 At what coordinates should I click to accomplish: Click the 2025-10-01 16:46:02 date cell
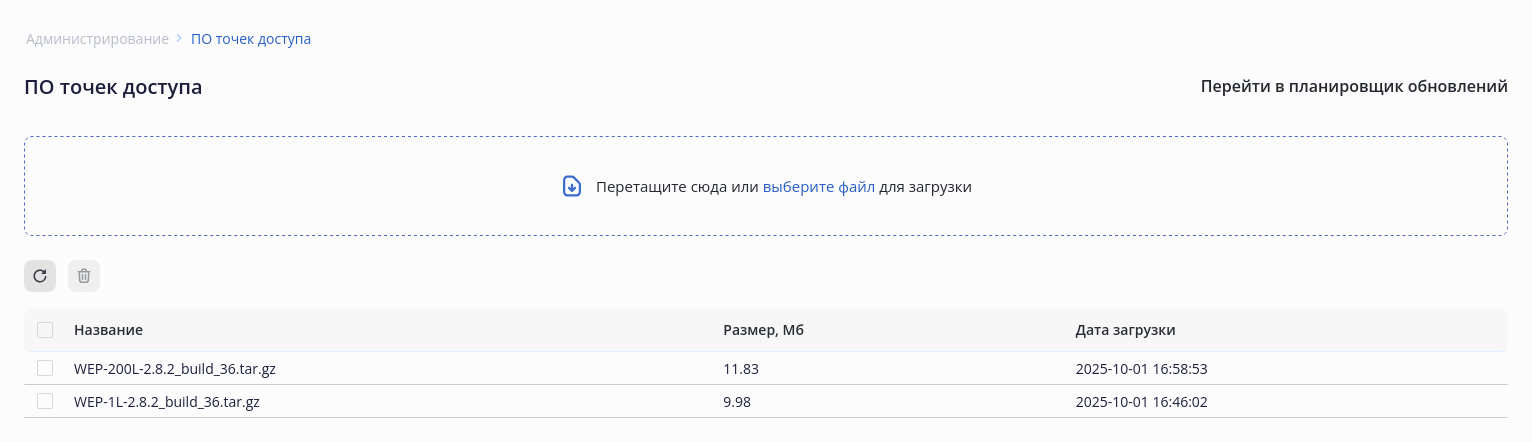click(x=1141, y=402)
